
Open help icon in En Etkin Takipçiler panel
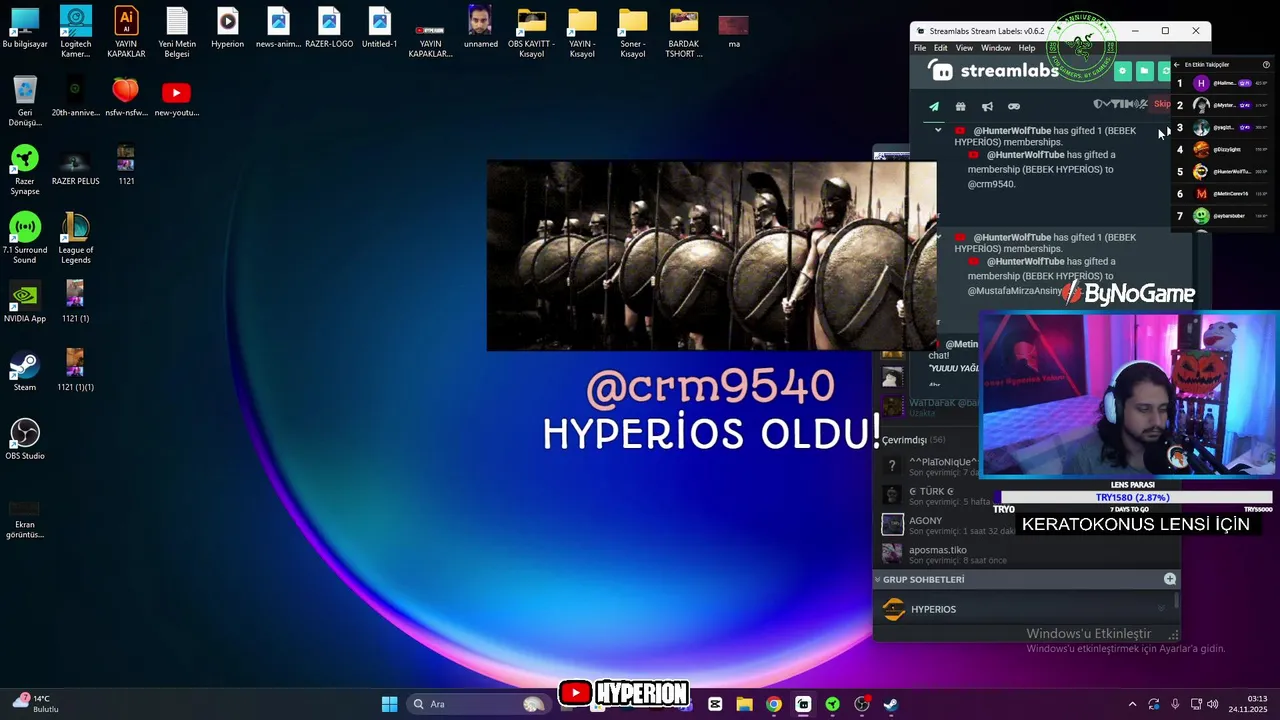(x=1266, y=65)
